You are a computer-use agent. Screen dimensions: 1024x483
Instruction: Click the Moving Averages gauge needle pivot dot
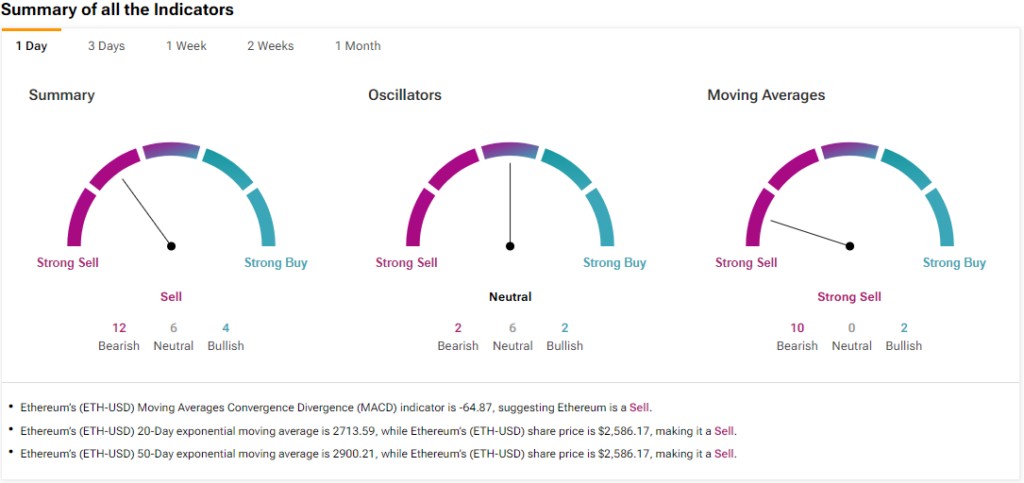coord(850,245)
